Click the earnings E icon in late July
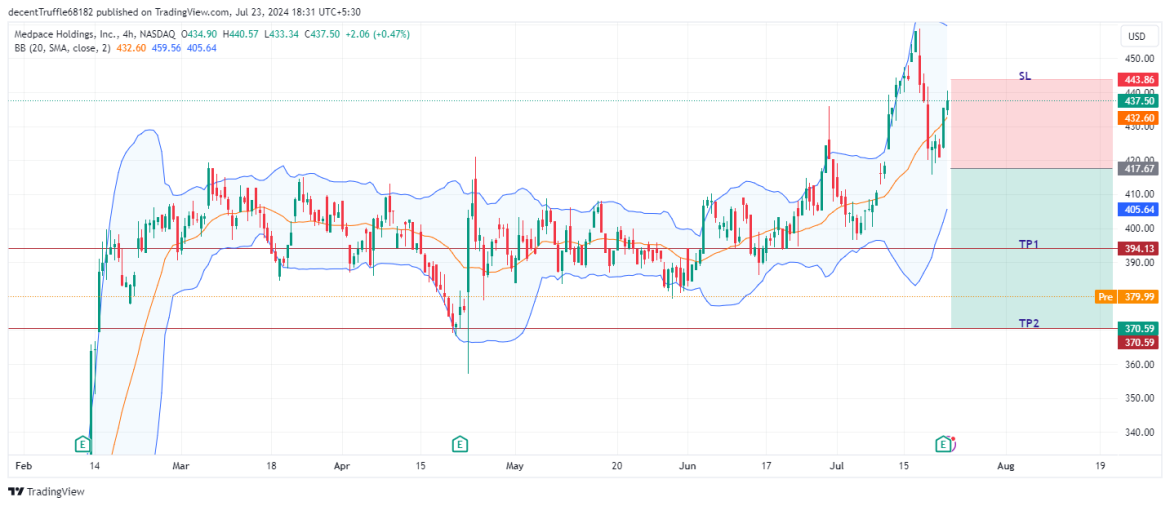The width and height of the screenshot is (1170, 506). pos(942,443)
